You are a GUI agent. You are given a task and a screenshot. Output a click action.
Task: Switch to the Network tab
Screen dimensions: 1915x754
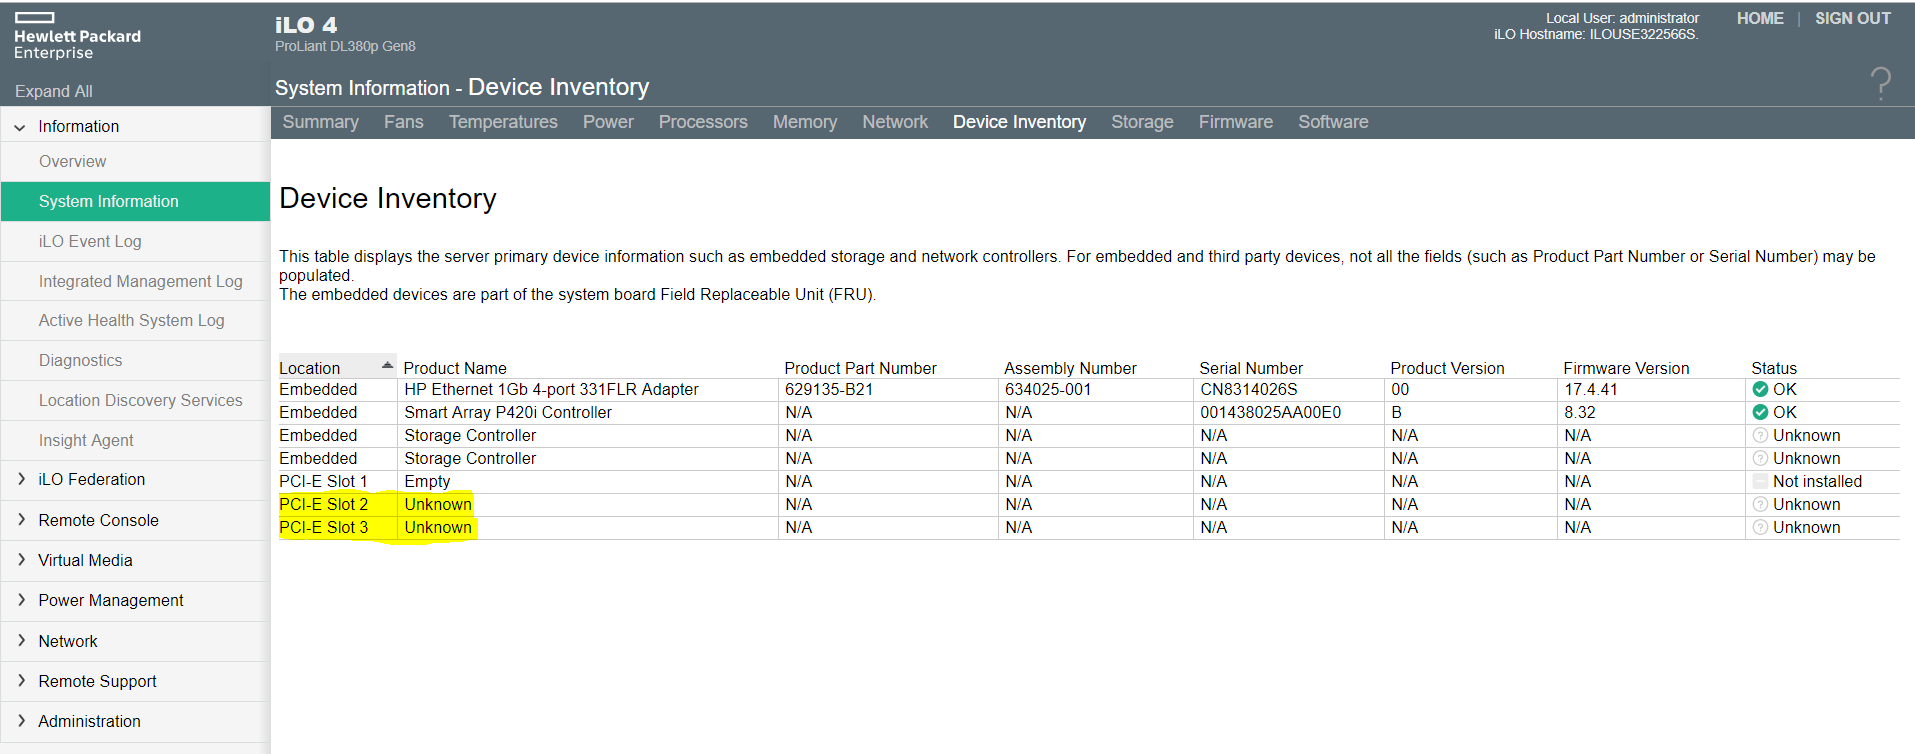[895, 122]
